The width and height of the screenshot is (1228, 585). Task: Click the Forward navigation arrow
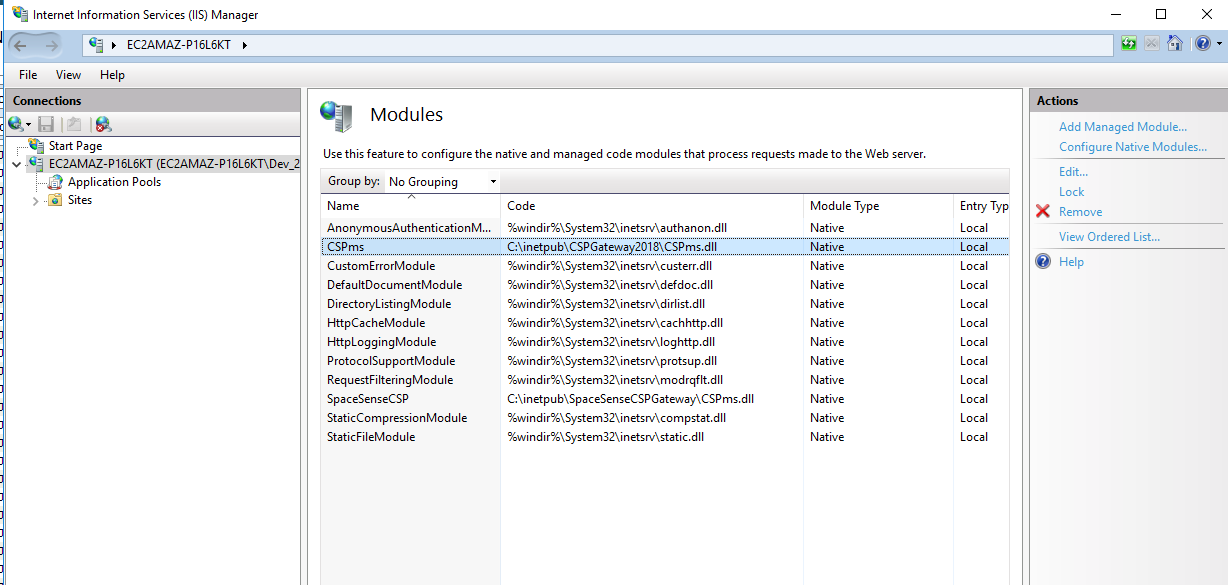[50, 45]
